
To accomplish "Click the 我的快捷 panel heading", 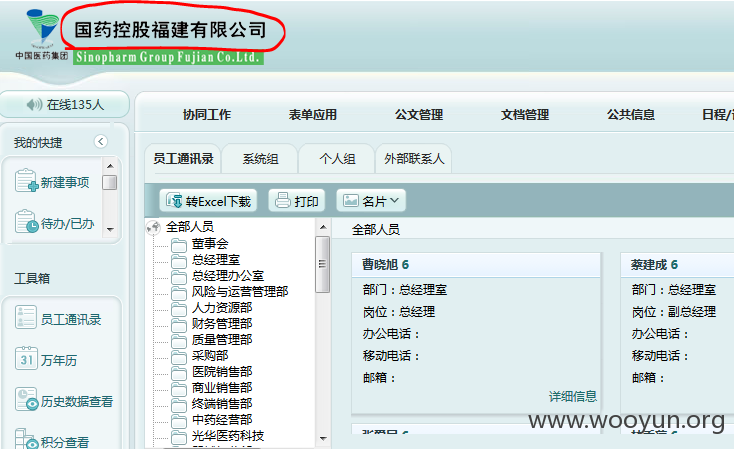I will tap(37, 142).
